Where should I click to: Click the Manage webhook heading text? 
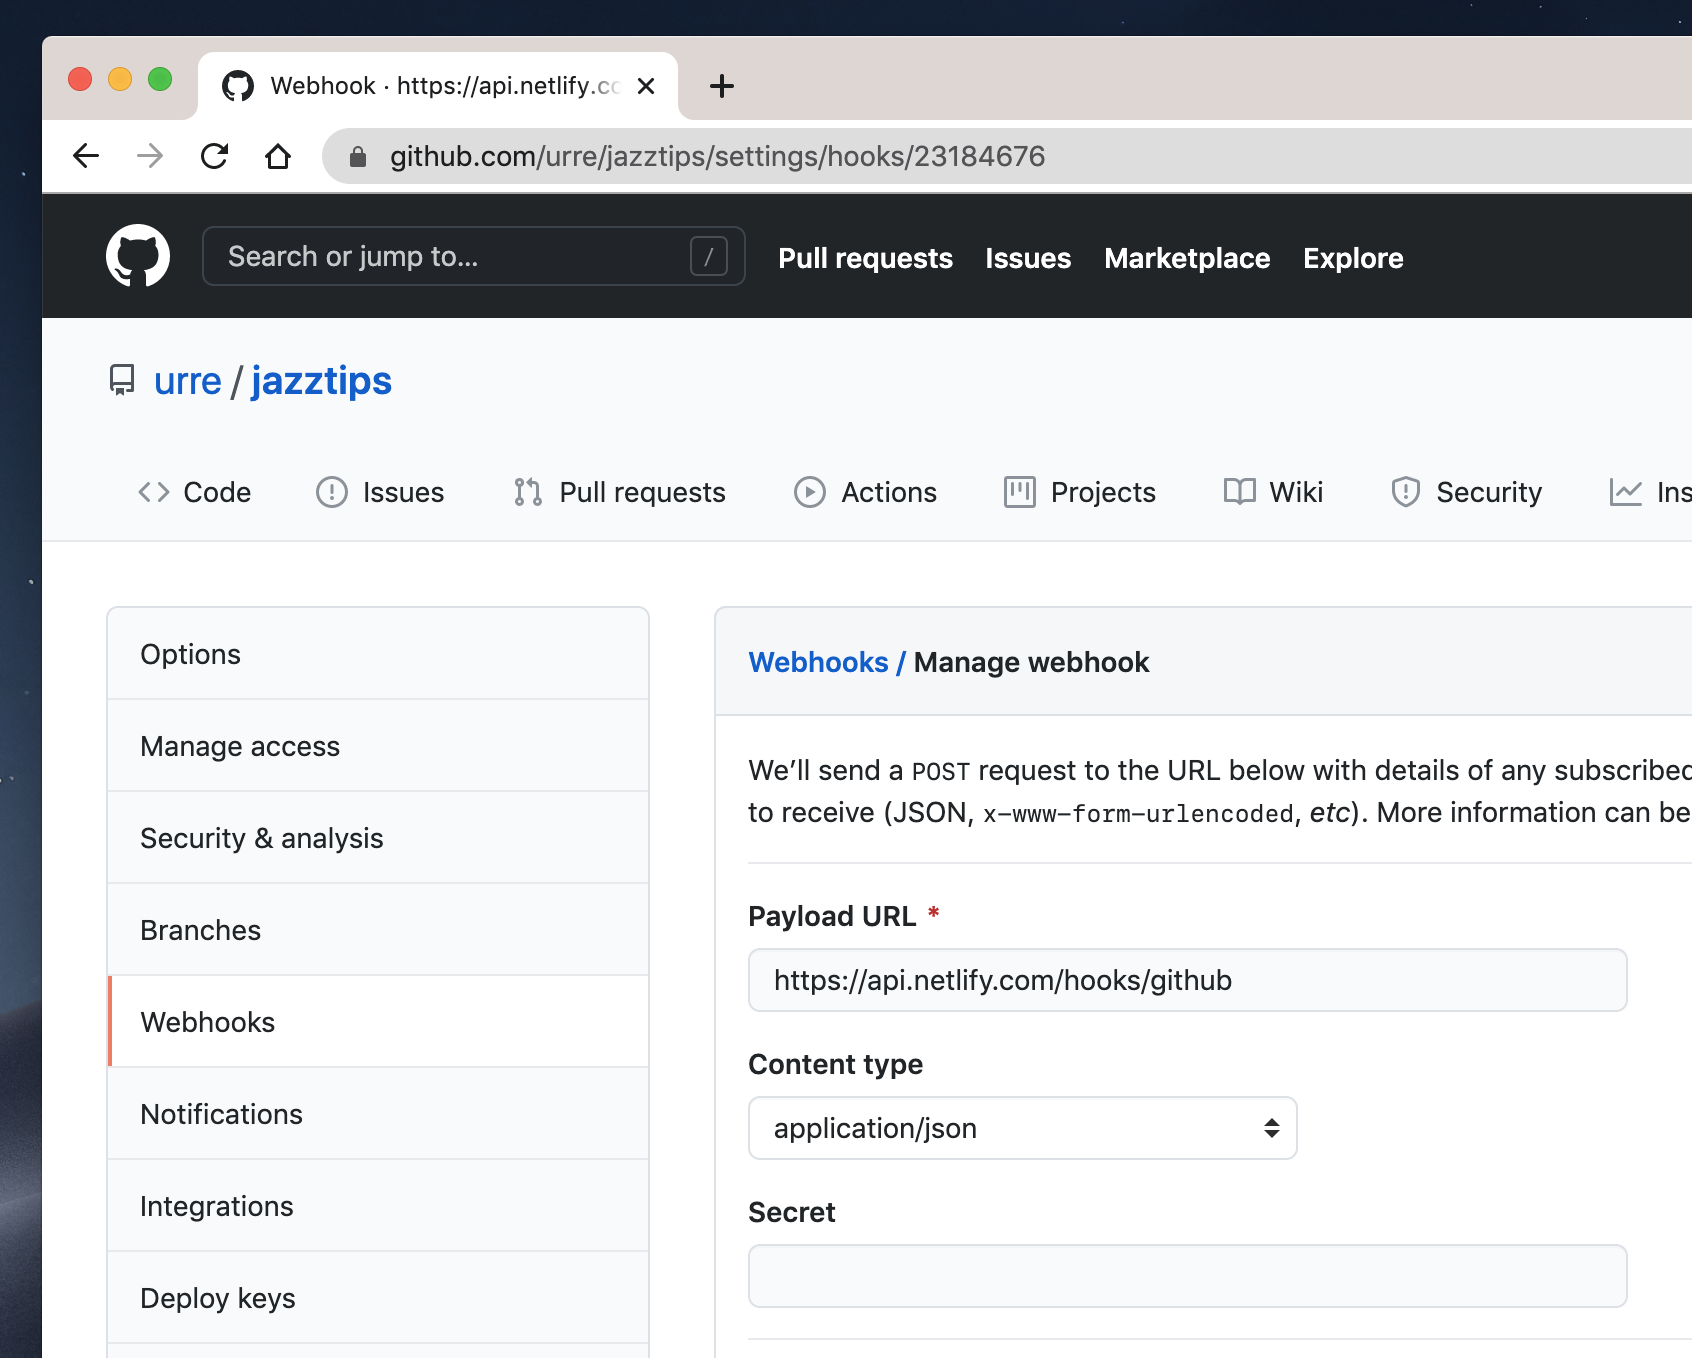(x=1031, y=662)
